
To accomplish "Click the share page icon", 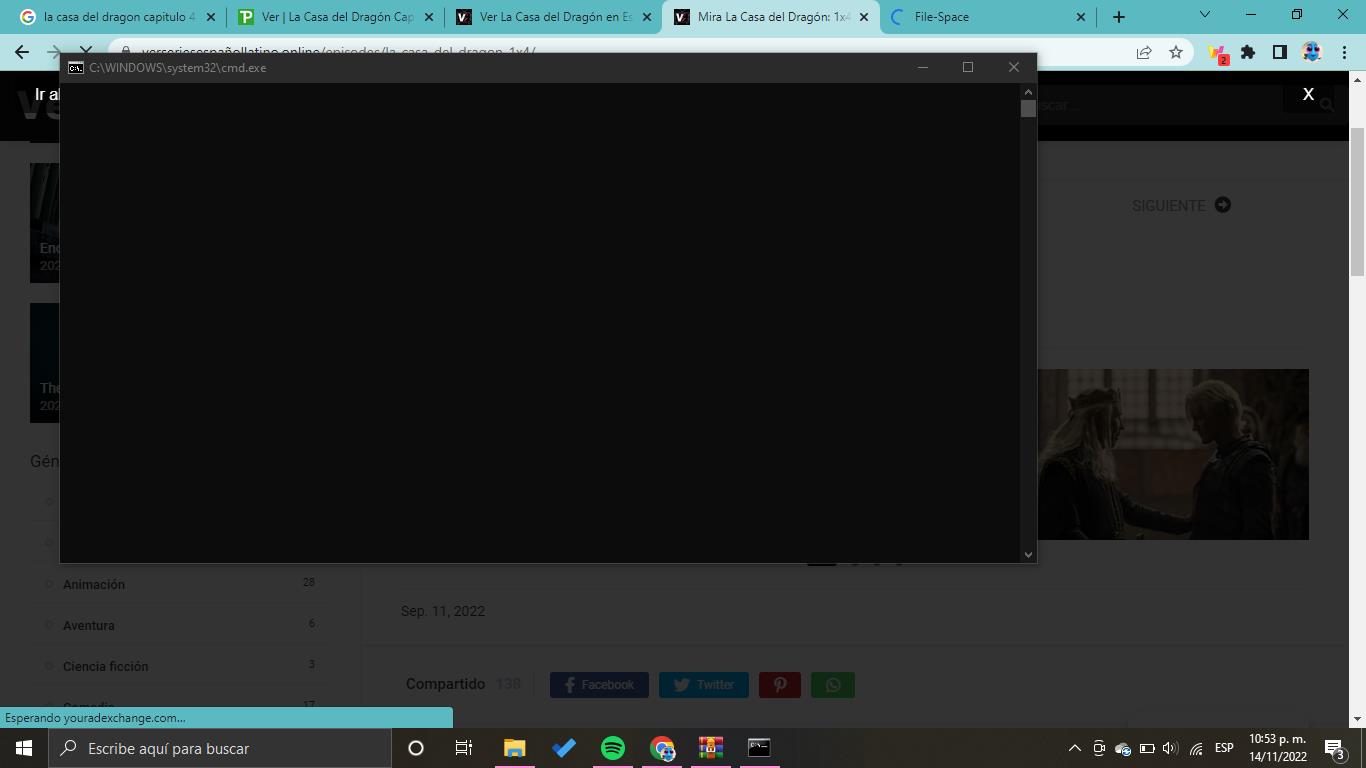I will coord(1144,52).
